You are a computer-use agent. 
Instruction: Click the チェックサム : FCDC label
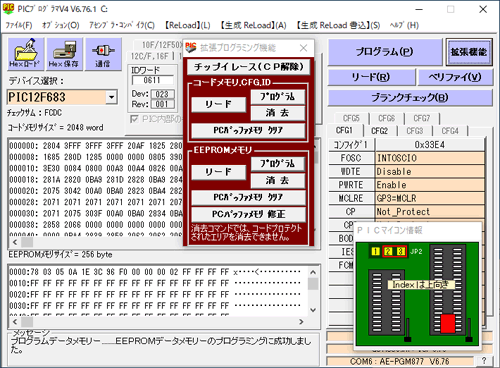pyautogui.click(x=35, y=113)
